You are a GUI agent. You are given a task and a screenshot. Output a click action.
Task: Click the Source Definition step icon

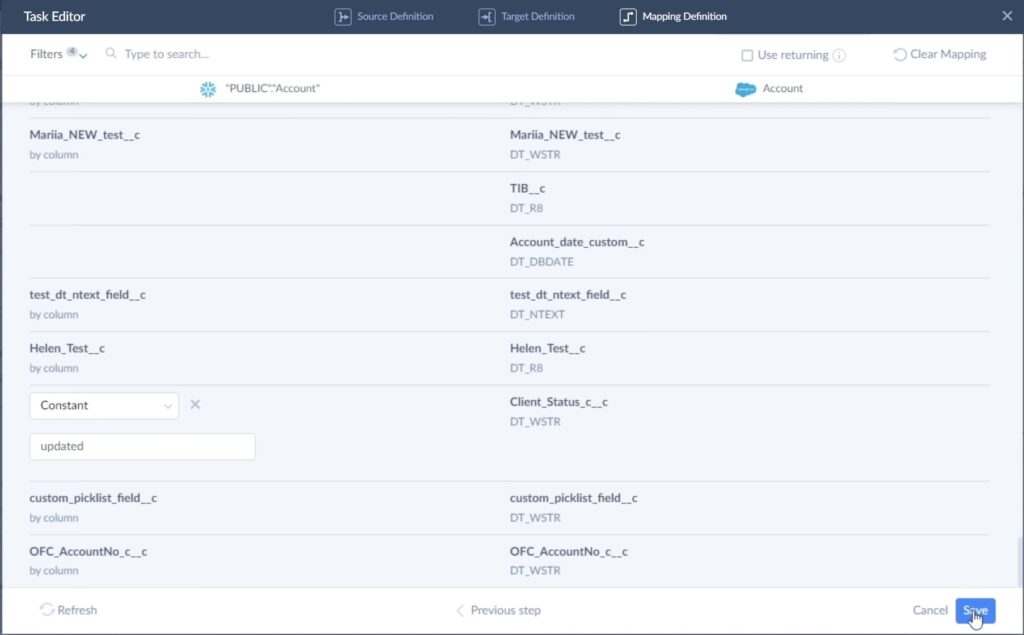pos(343,16)
